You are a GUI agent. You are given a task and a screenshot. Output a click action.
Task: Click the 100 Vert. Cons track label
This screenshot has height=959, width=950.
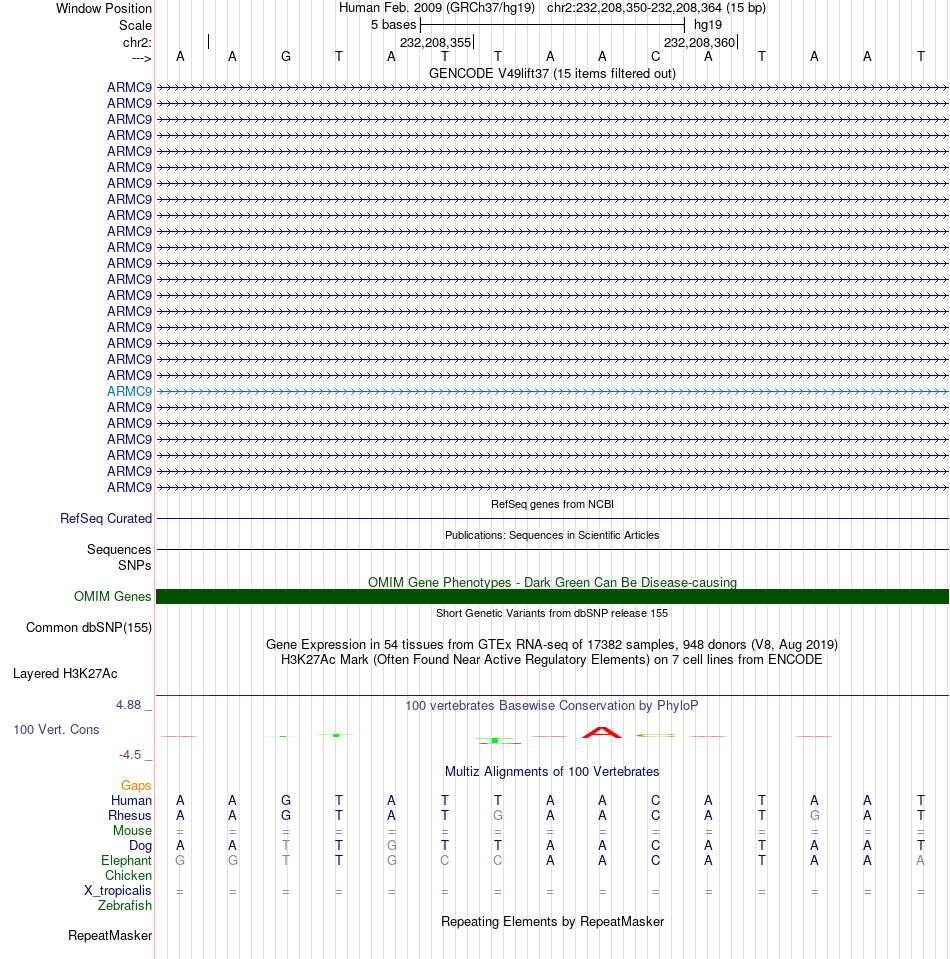coord(56,730)
